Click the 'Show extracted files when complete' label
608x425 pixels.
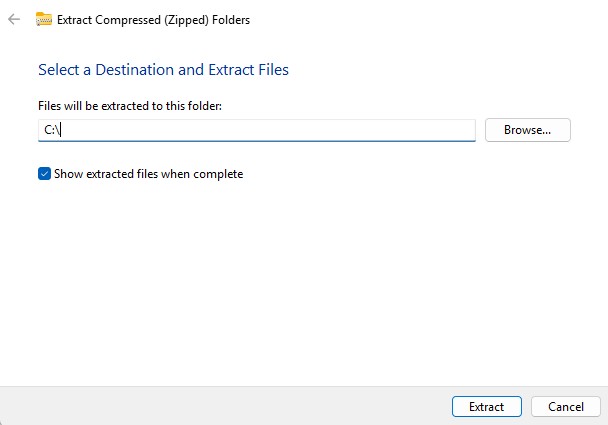click(149, 174)
